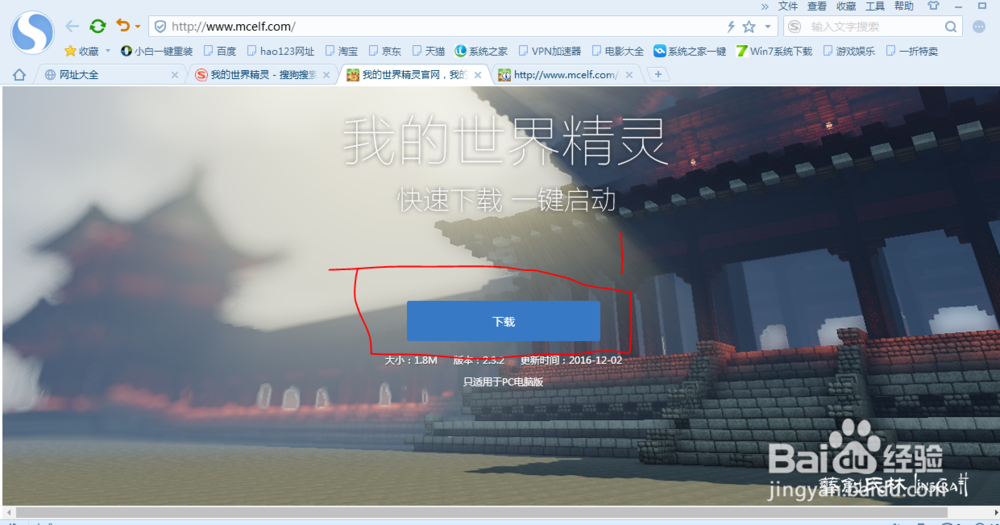The height and width of the screenshot is (525, 1000).
Task: Click the orange undo-close-tab icon
Action: click(x=122, y=26)
